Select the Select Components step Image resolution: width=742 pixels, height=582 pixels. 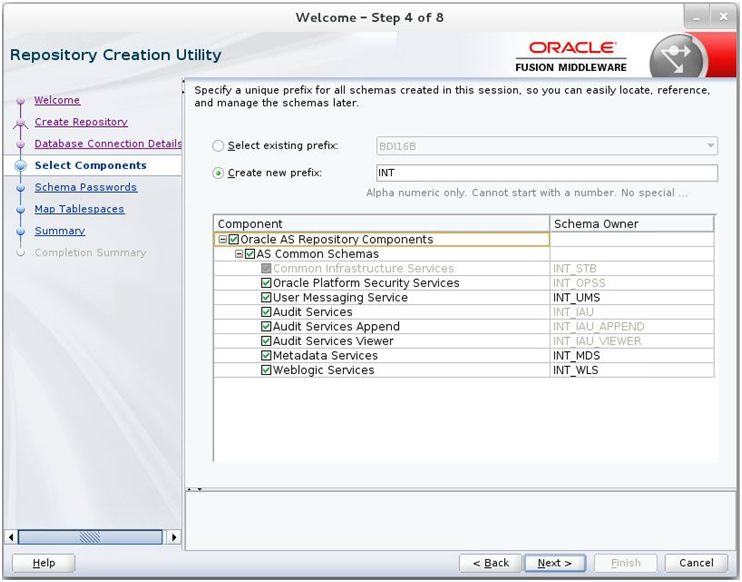click(x=90, y=166)
